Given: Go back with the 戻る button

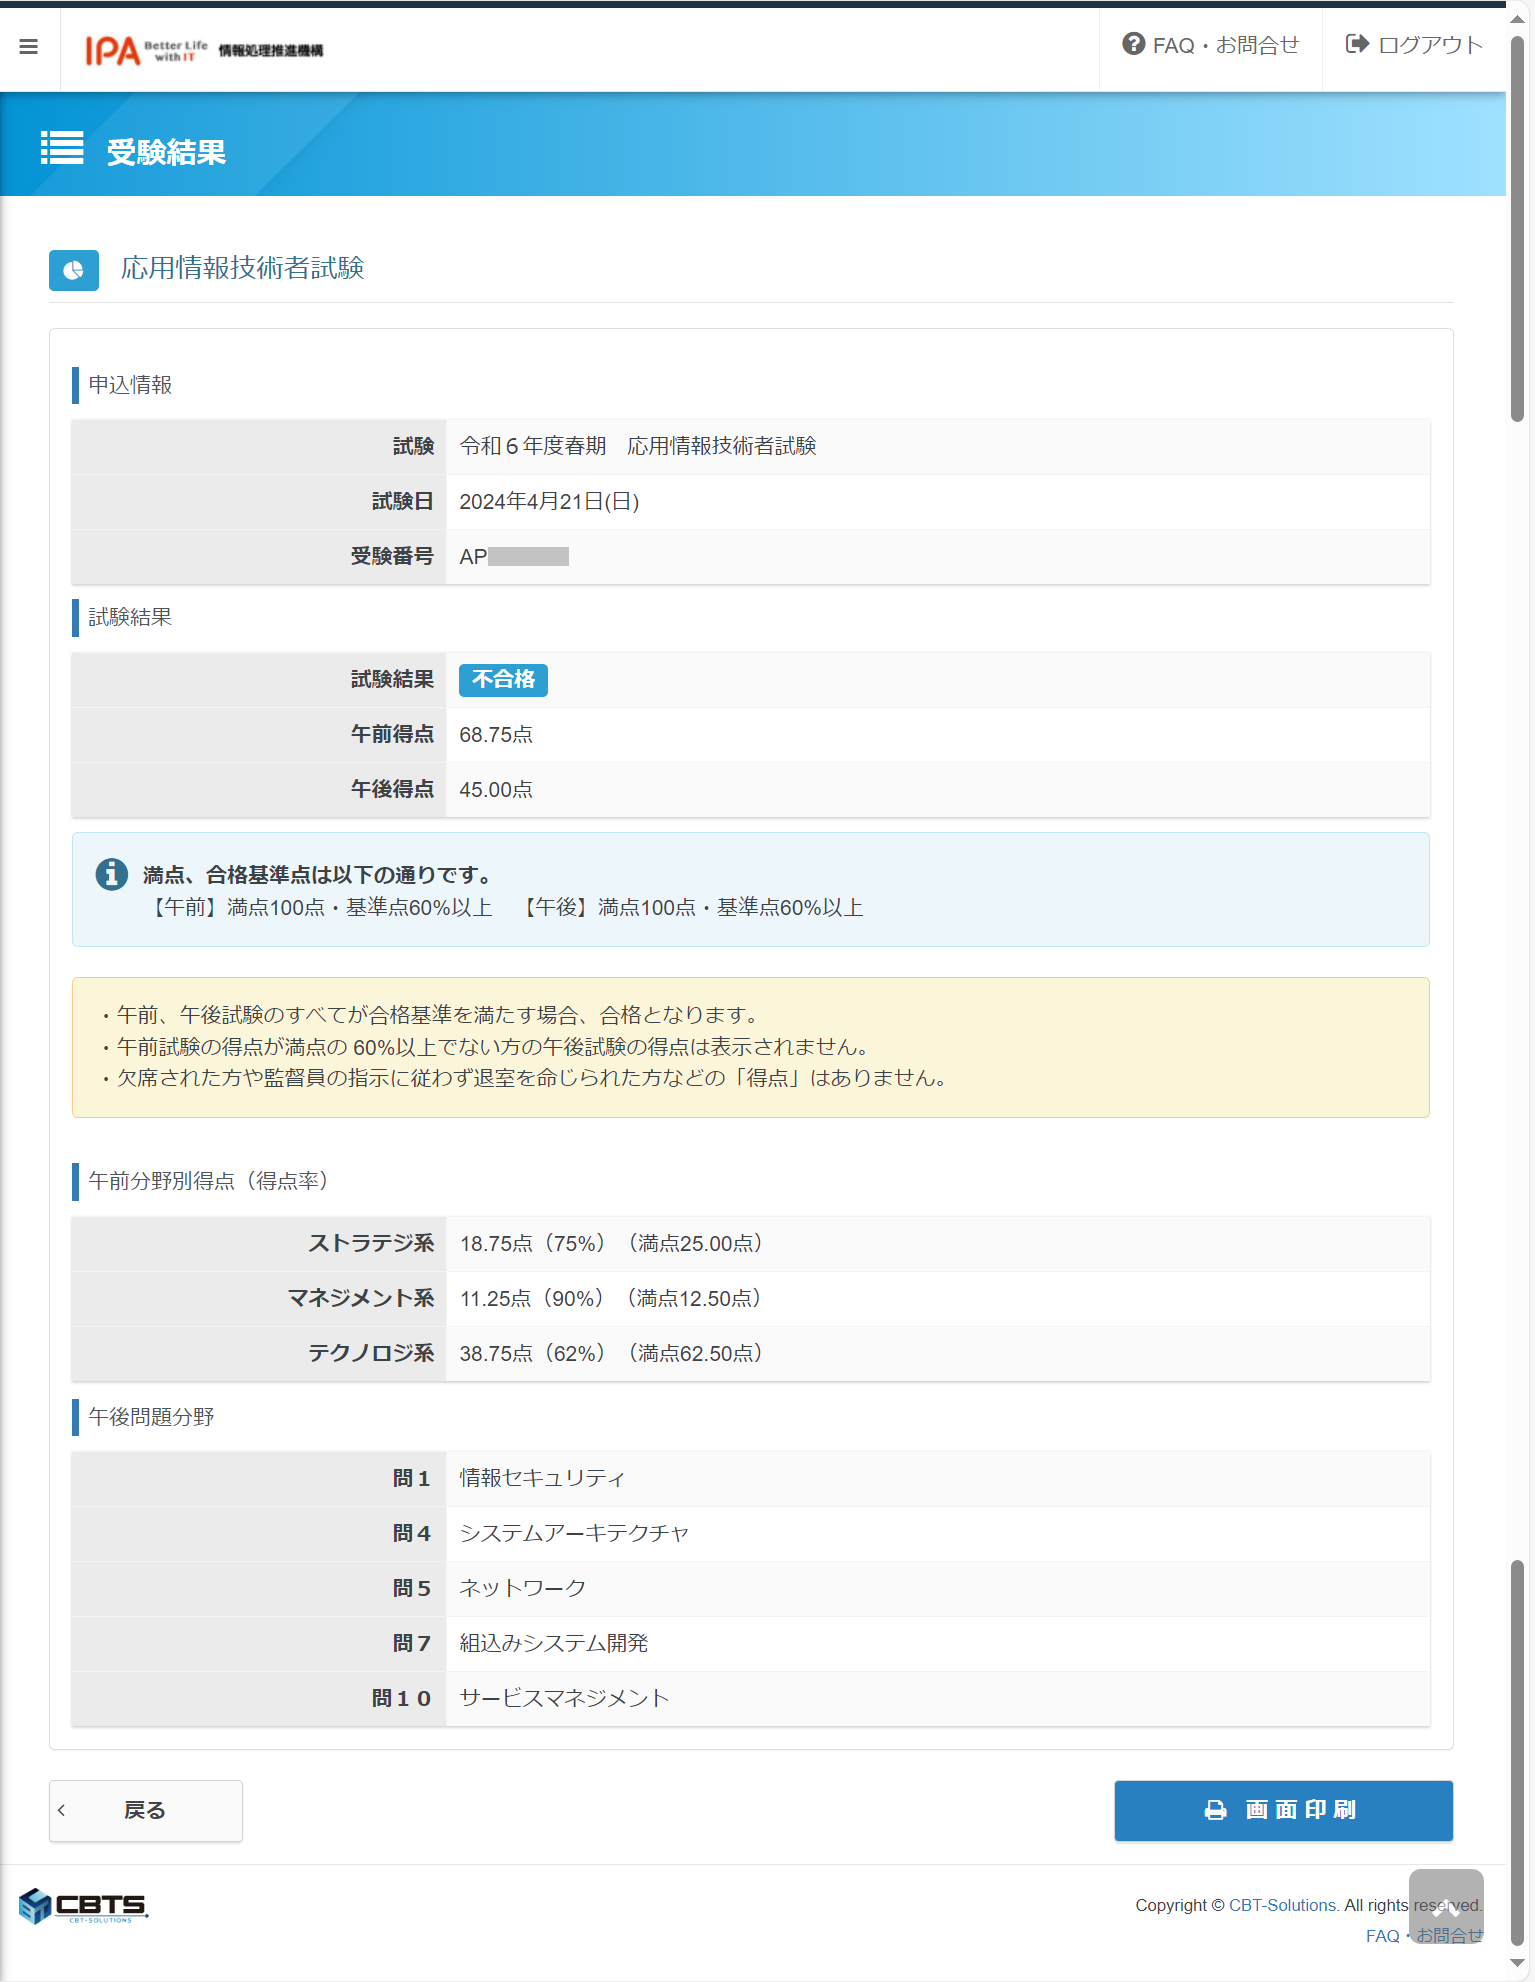Looking at the screenshot, I should tap(146, 1810).
